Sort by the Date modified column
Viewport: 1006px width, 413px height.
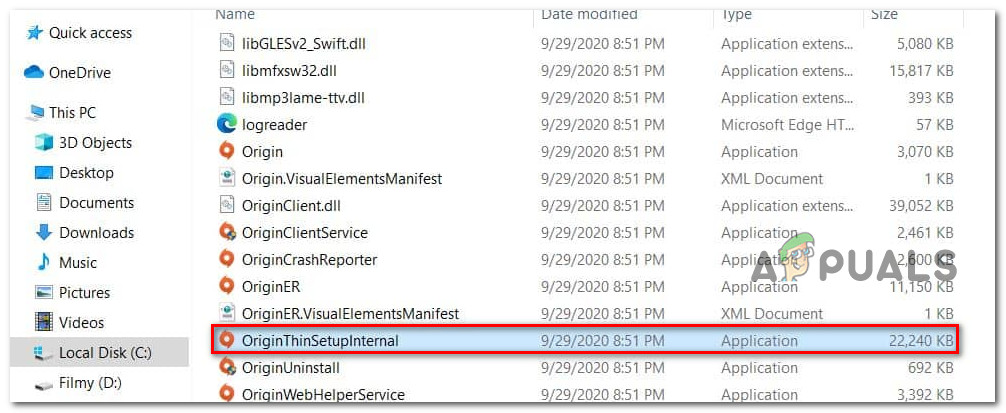589,14
